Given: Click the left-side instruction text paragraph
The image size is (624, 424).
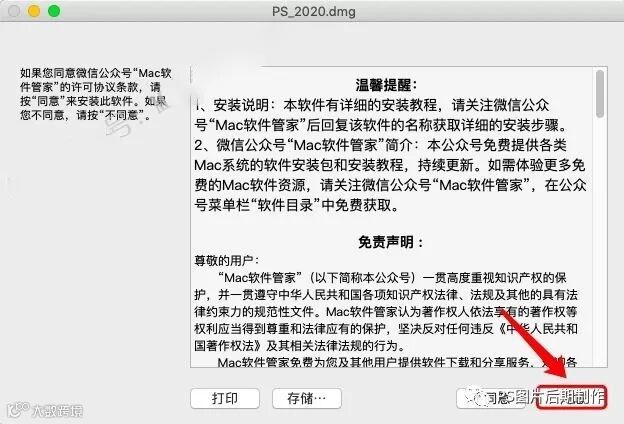Looking at the screenshot, I should point(96,94).
